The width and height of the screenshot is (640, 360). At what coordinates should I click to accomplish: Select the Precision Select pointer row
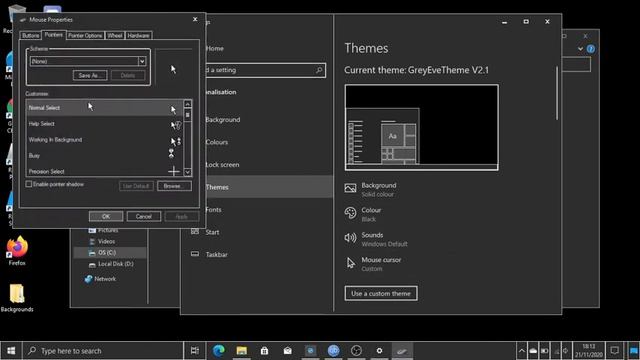[104, 171]
